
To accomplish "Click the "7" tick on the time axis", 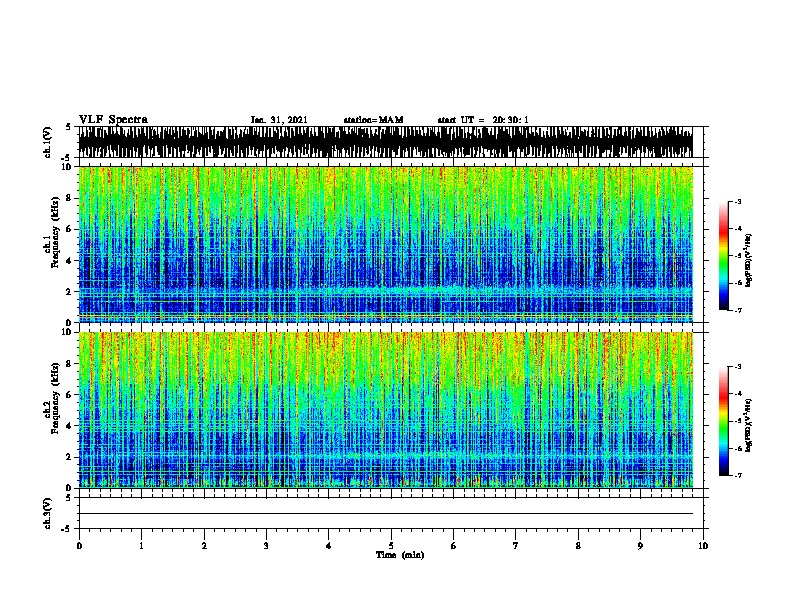I will tap(516, 546).
